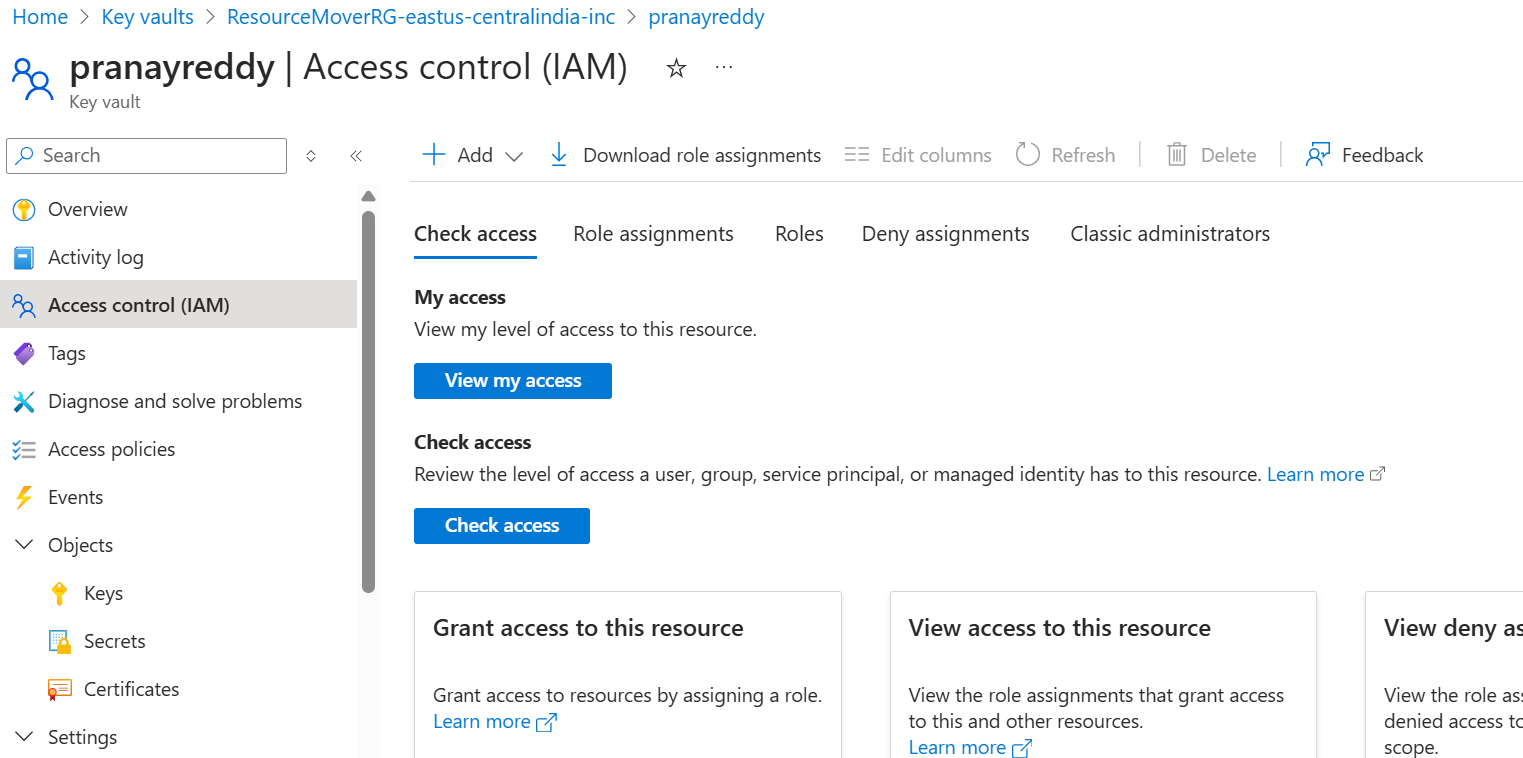1523x758 pixels.
Task: Click the Access policies checklist icon
Action: tap(24, 450)
